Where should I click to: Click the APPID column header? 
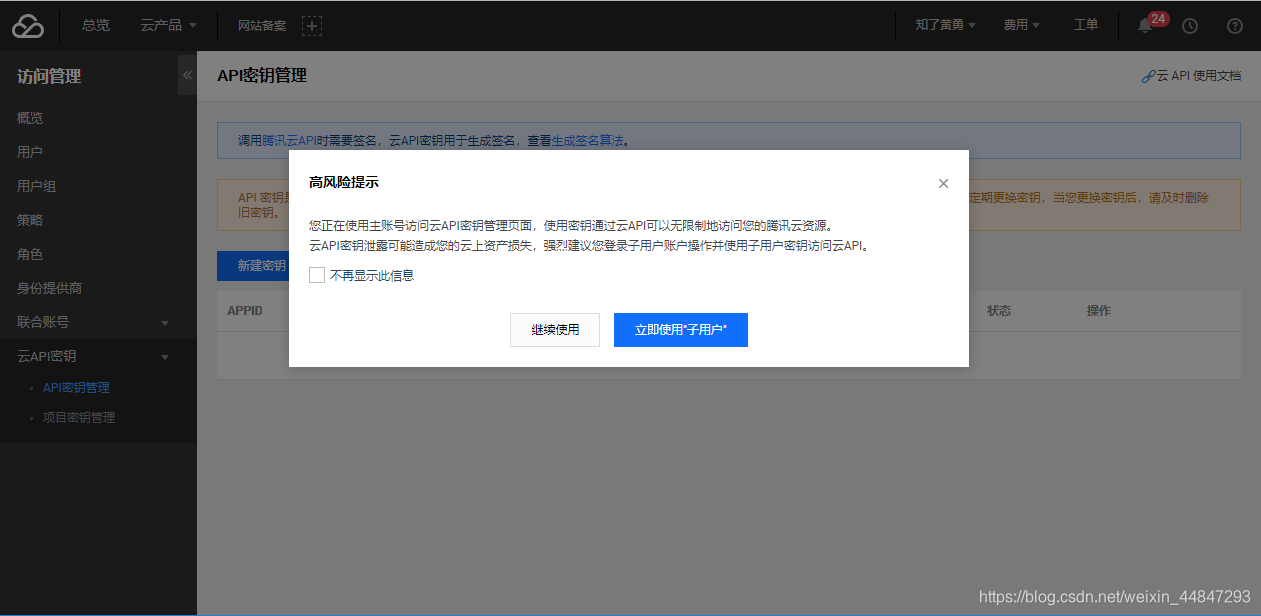point(245,311)
